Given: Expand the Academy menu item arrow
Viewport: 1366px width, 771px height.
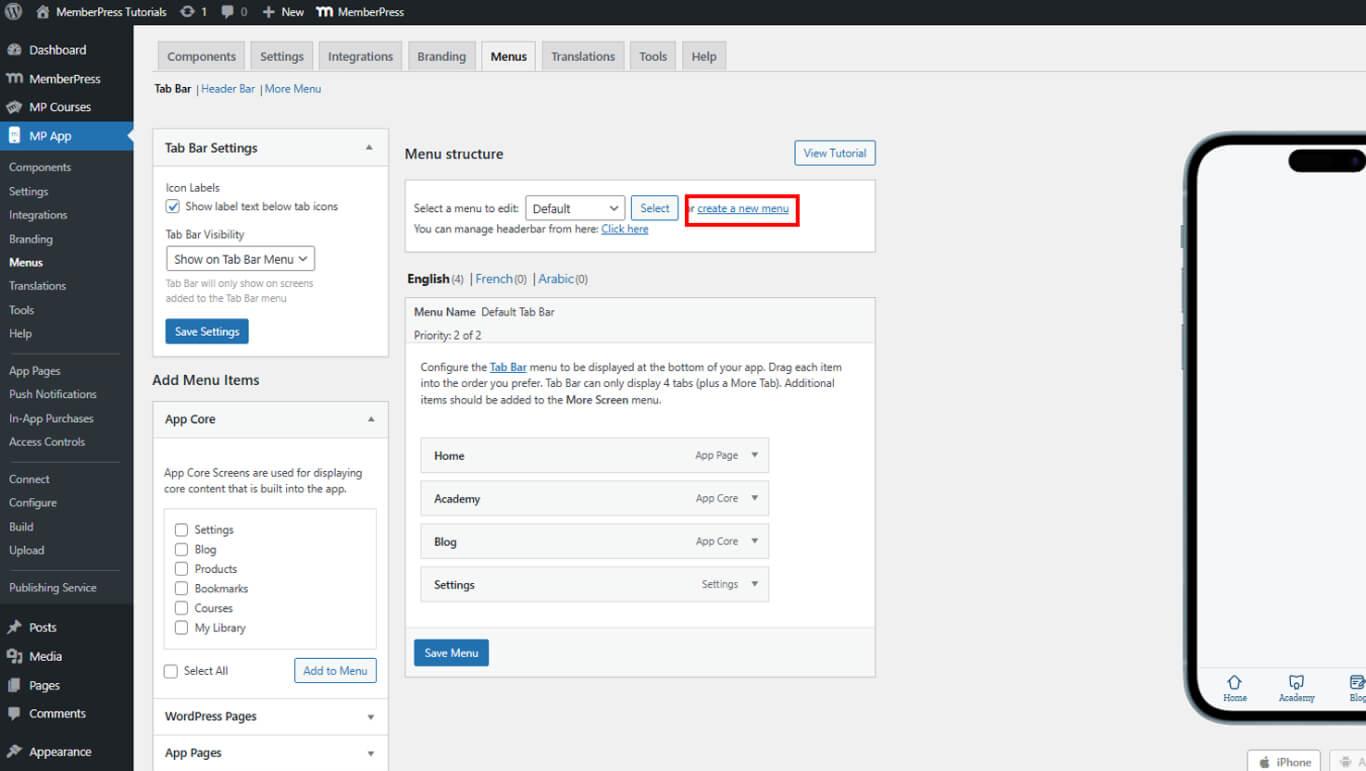Looking at the screenshot, I should point(754,498).
